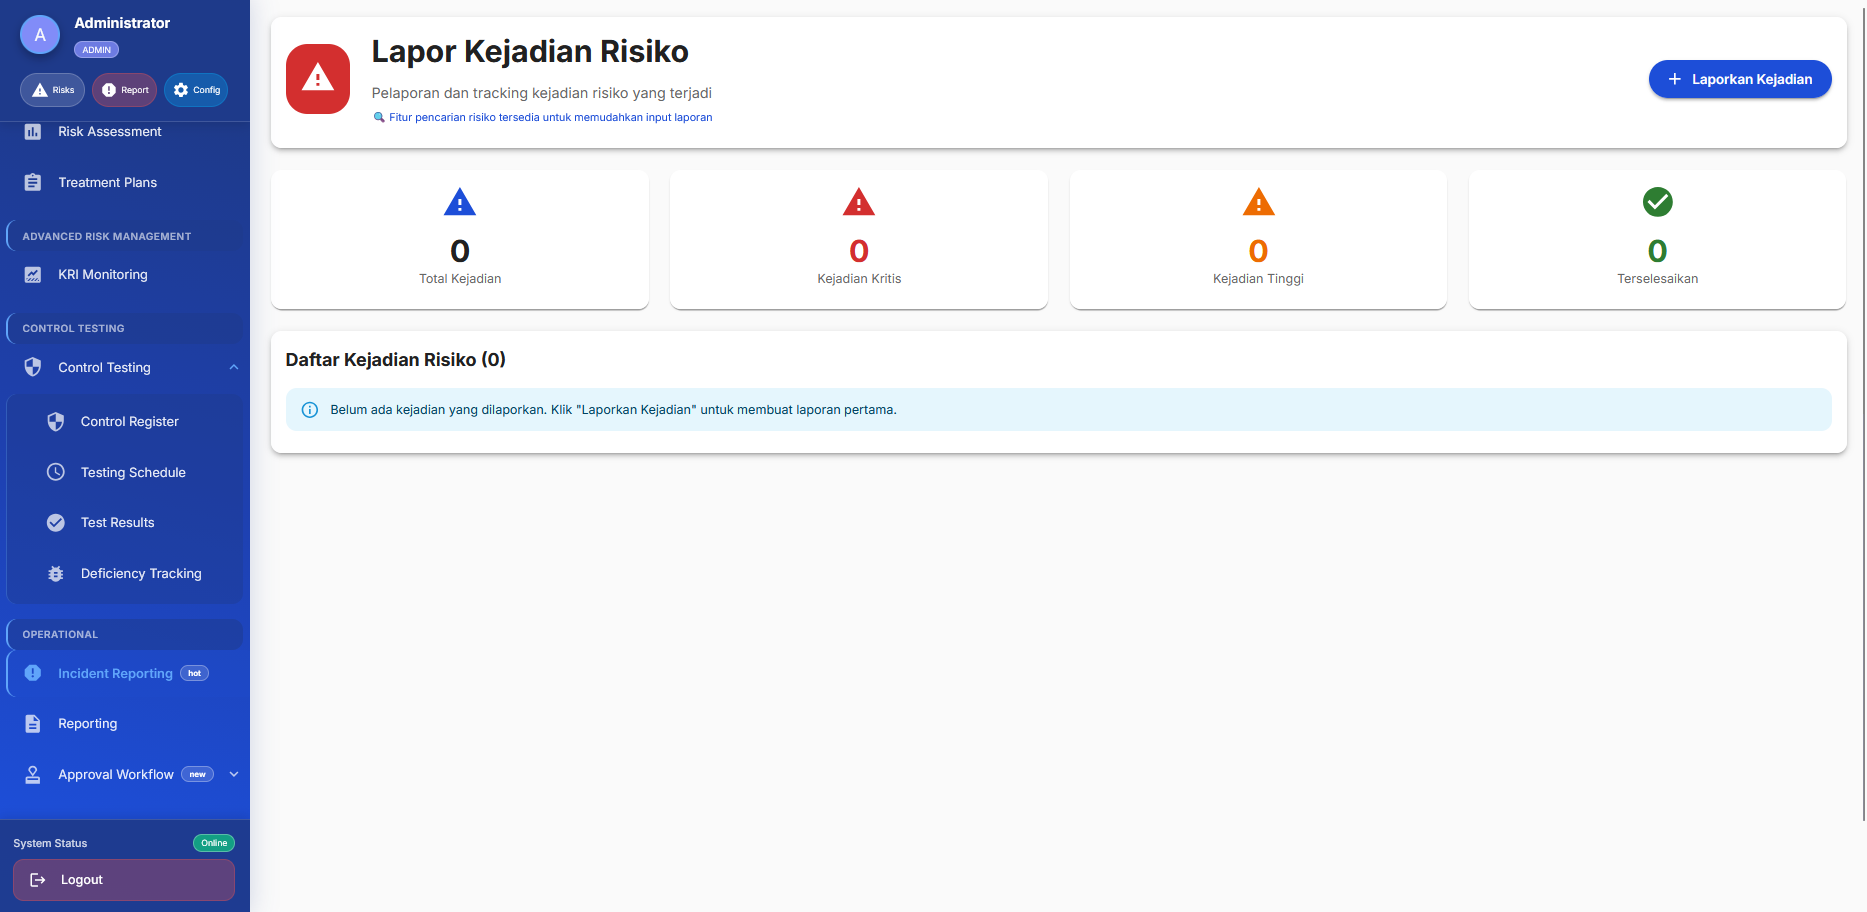Open KRI Monitoring from the sidebar
Viewport: 1867px width, 912px height.
click(x=102, y=275)
